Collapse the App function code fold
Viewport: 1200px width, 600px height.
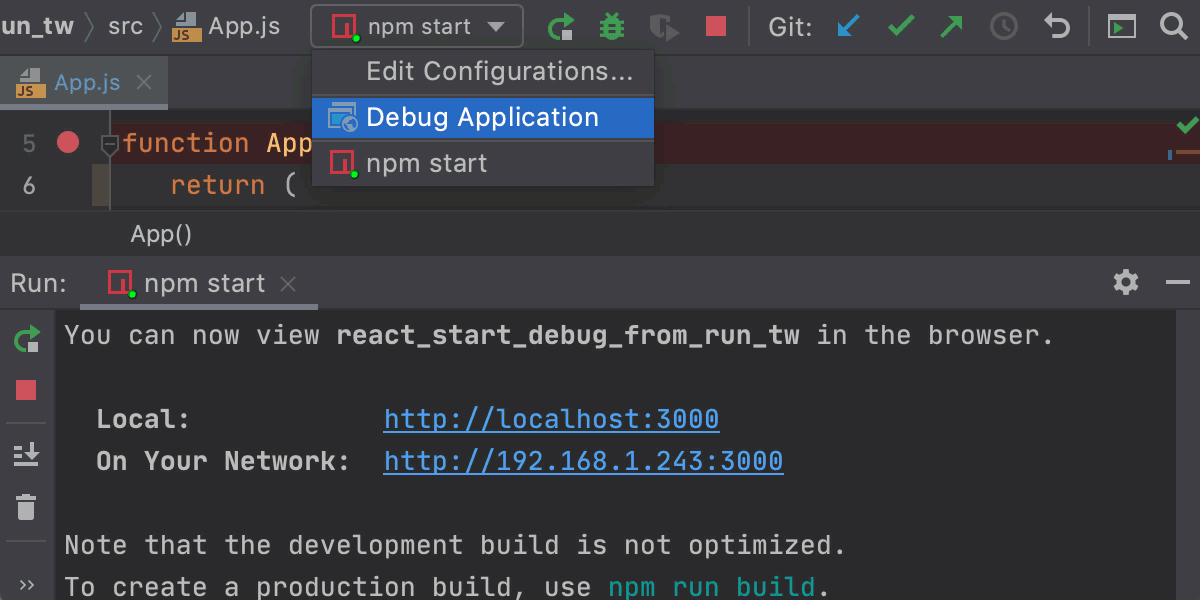tap(110, 143)
